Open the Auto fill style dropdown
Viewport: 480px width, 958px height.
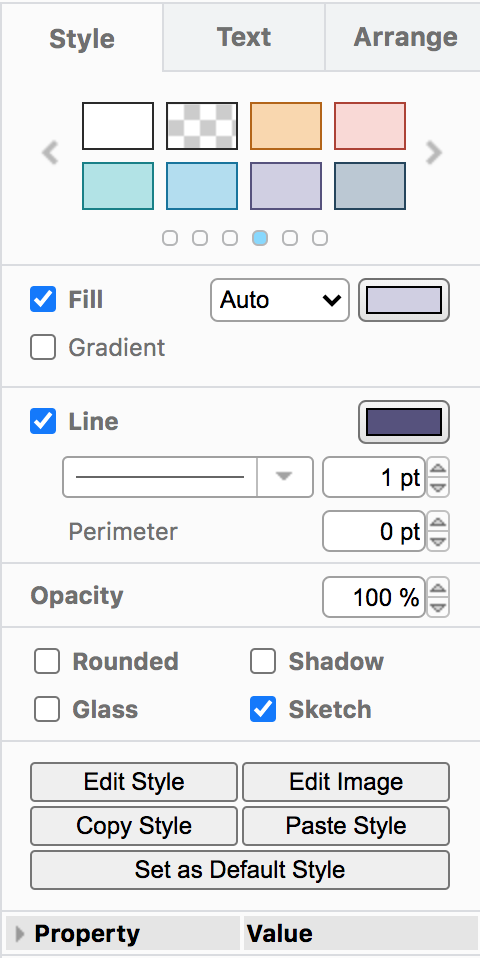[x=280, y=300]
